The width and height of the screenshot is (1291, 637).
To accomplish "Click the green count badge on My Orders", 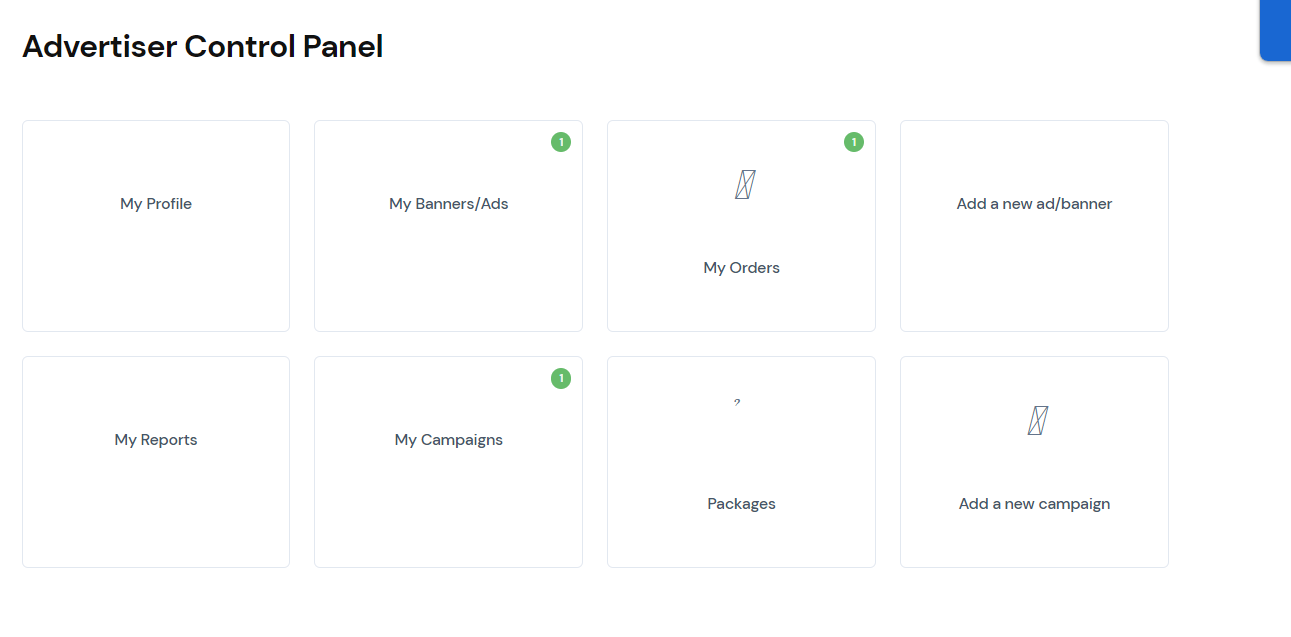I will click(x=853, y=142).
